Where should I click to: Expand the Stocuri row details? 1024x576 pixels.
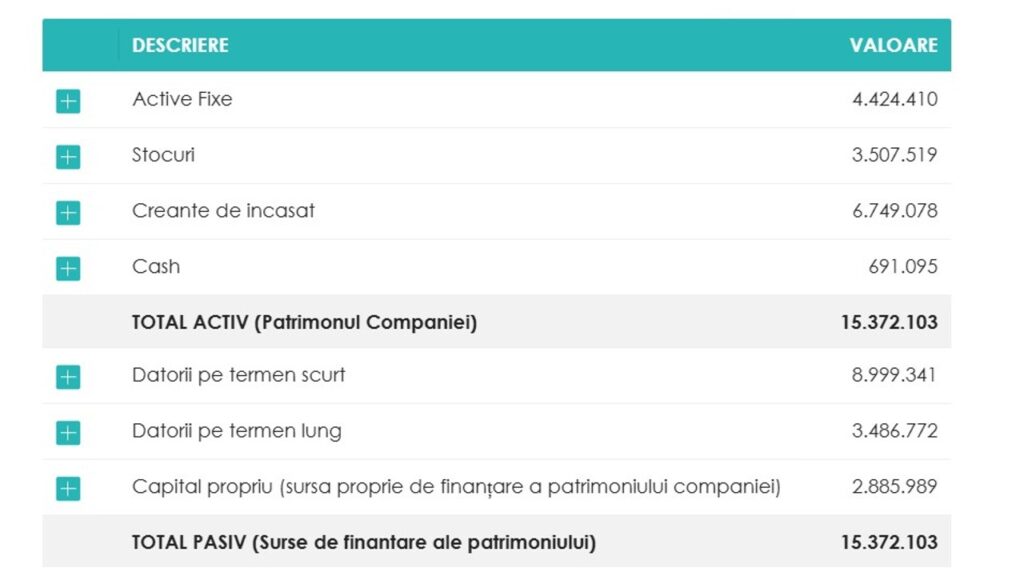pos(68,157)
